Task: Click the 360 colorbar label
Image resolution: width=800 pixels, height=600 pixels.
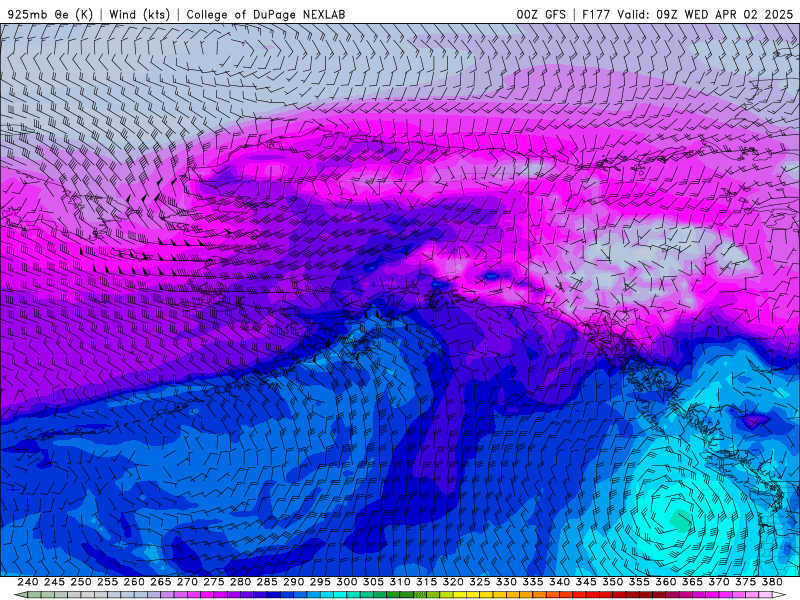Action: pyautogui.click(x=665, y=582)
